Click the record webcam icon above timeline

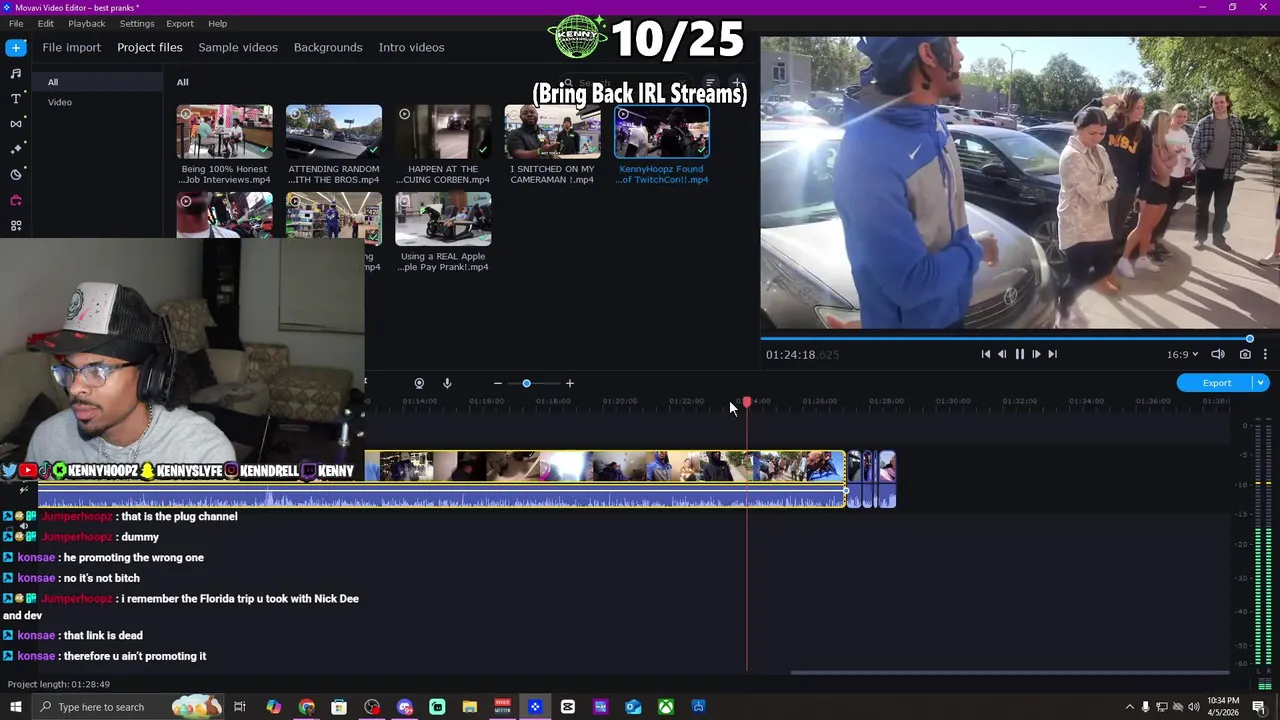[x=419, y=383]
